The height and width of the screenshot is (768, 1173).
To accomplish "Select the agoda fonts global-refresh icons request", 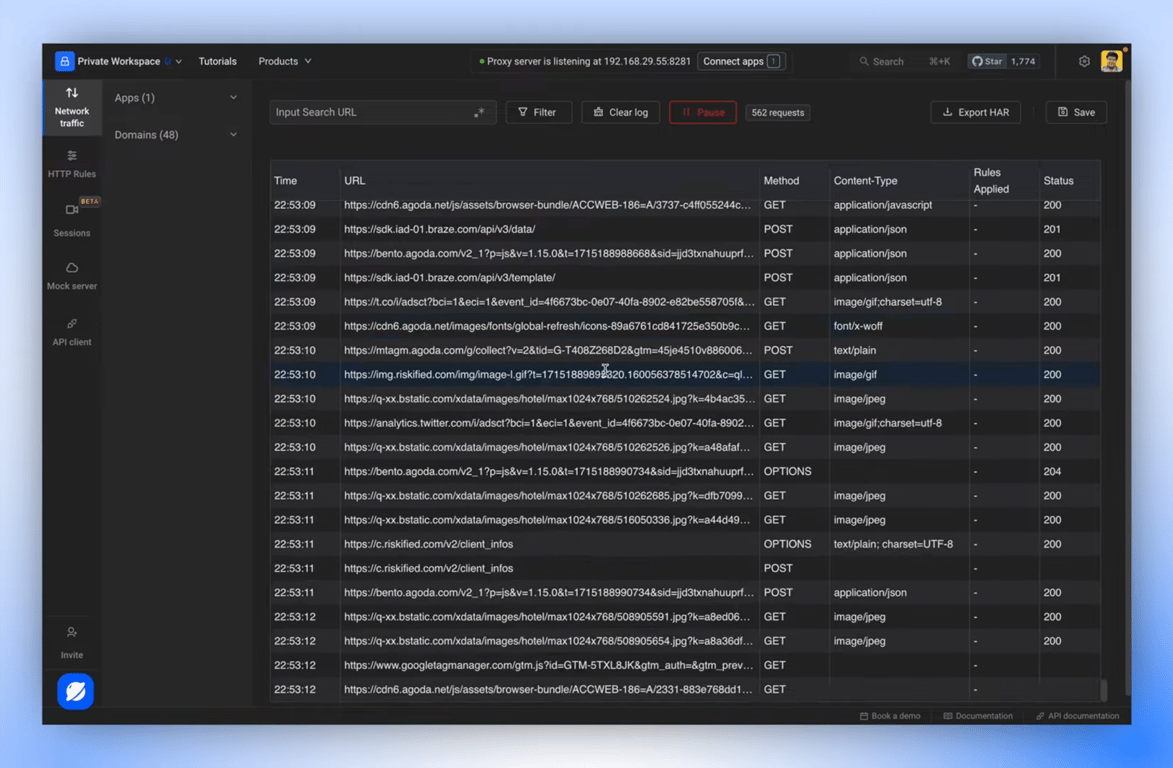I will click(x=685, y=326).
